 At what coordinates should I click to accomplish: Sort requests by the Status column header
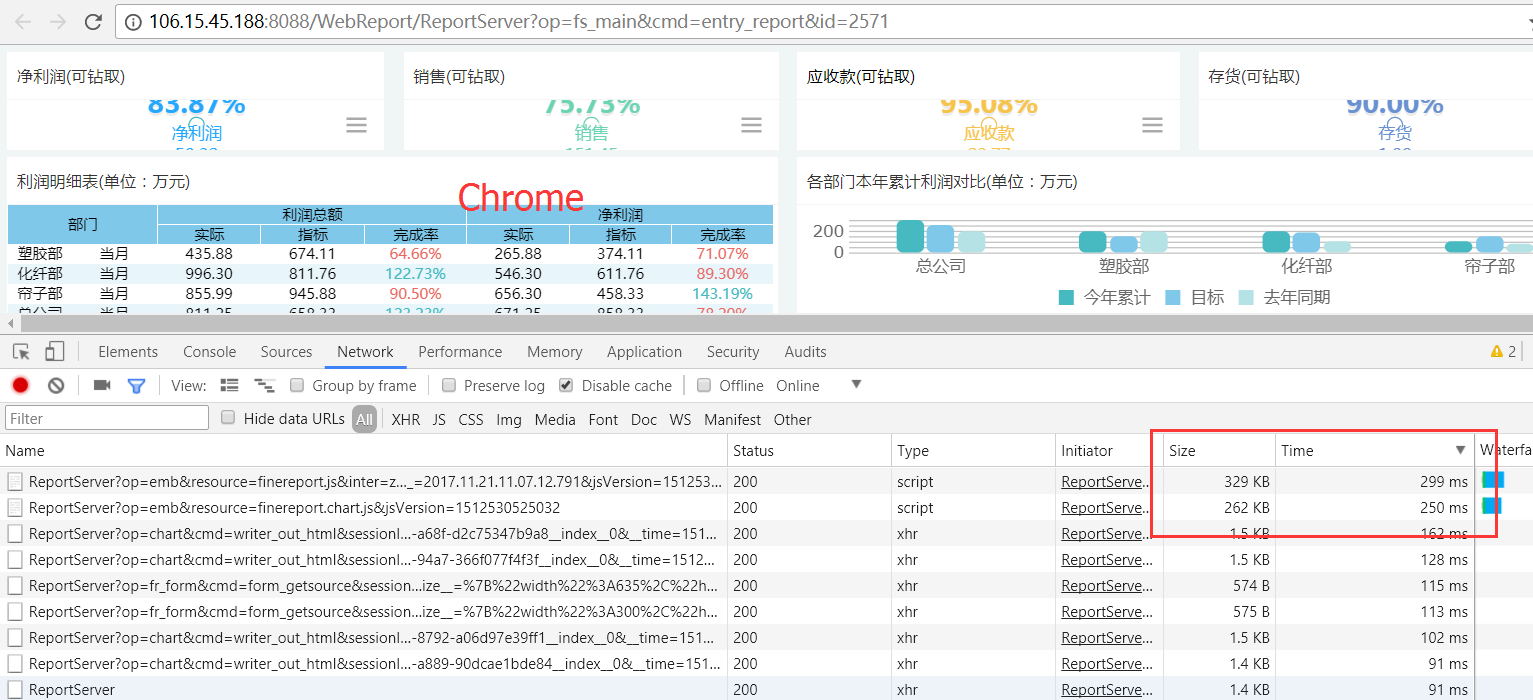(810, 450)
